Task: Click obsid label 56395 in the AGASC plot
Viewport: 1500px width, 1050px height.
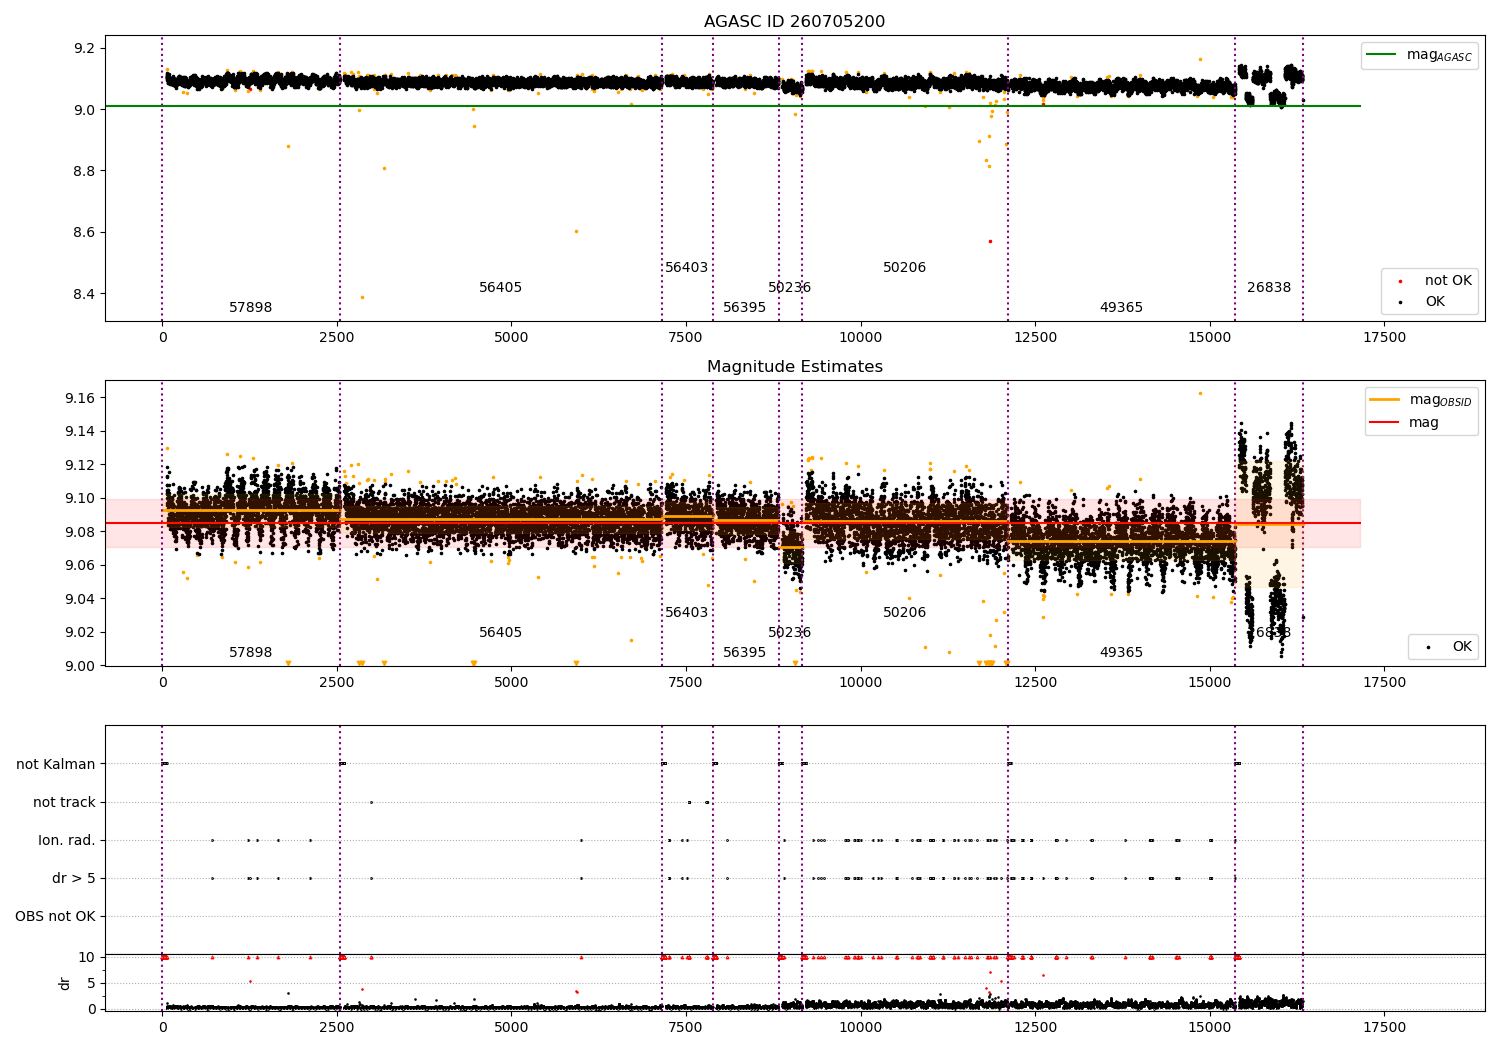Action: coord(744,308)
